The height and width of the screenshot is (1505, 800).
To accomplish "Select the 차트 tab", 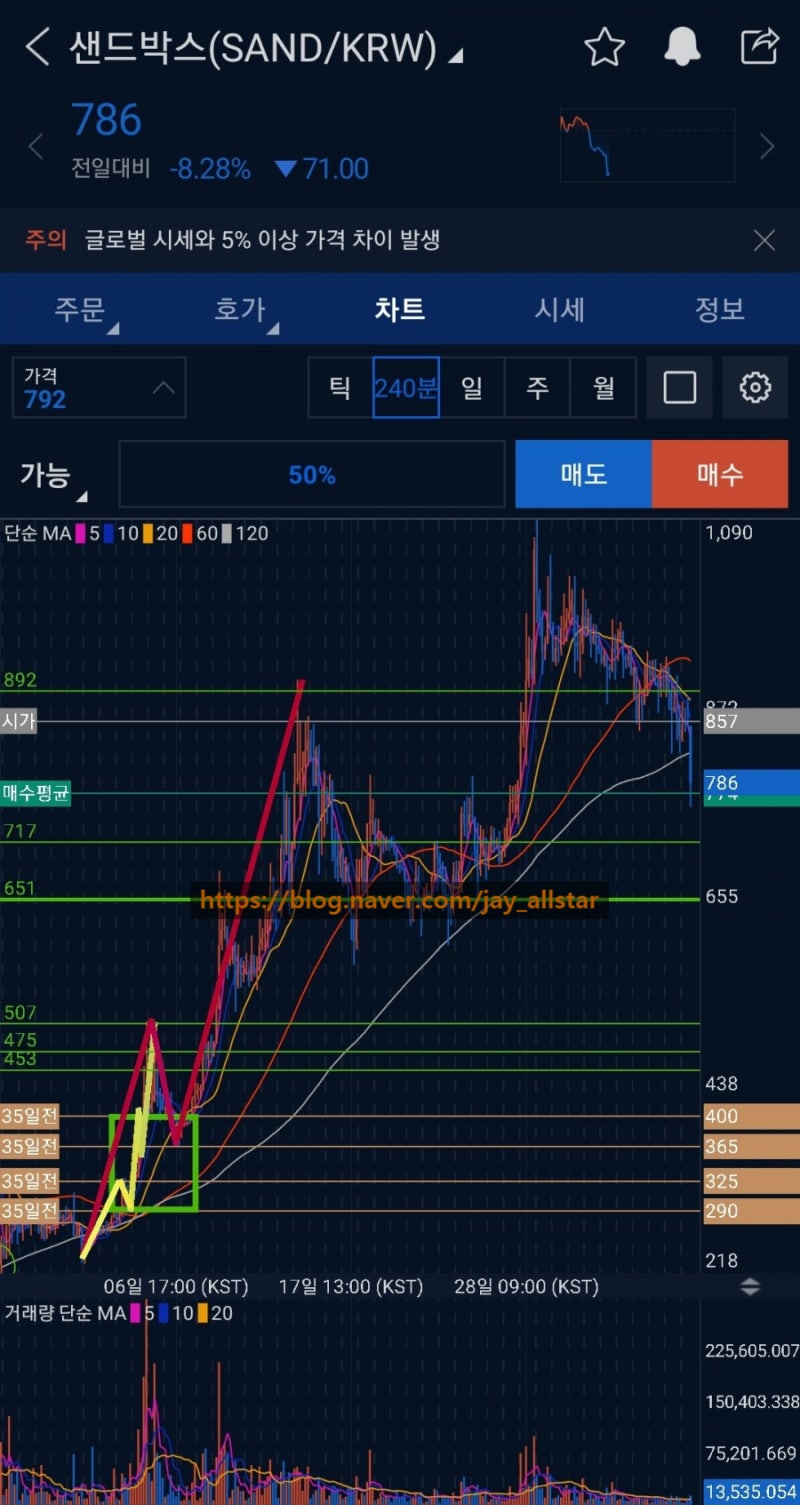I will [x=400, y=309].
